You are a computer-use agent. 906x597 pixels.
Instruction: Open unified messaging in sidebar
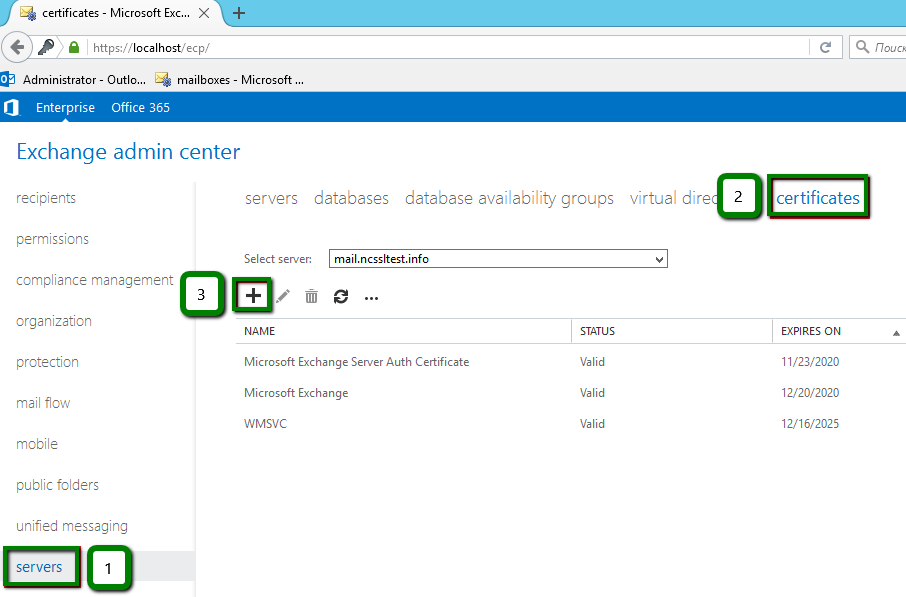72,526
